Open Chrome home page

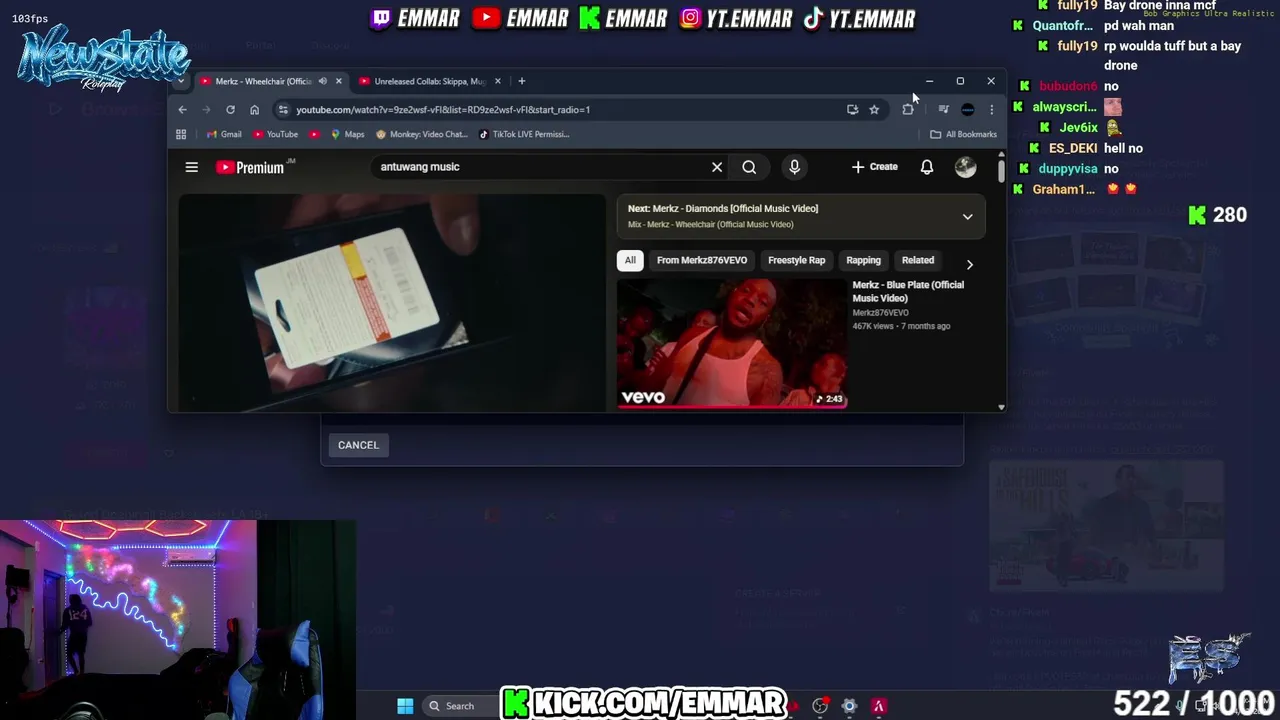click(255, 110)
